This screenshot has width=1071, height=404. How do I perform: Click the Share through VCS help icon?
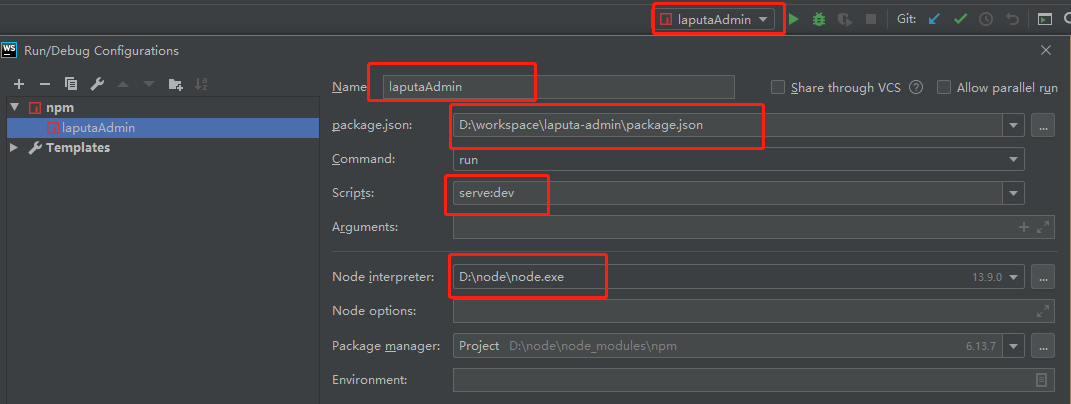(915, 87)
